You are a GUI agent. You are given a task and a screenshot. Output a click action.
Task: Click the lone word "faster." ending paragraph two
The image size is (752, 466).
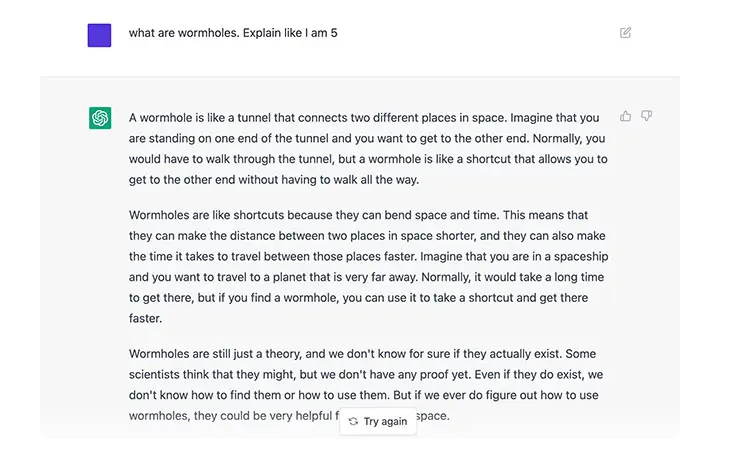(x=145, y=318)
